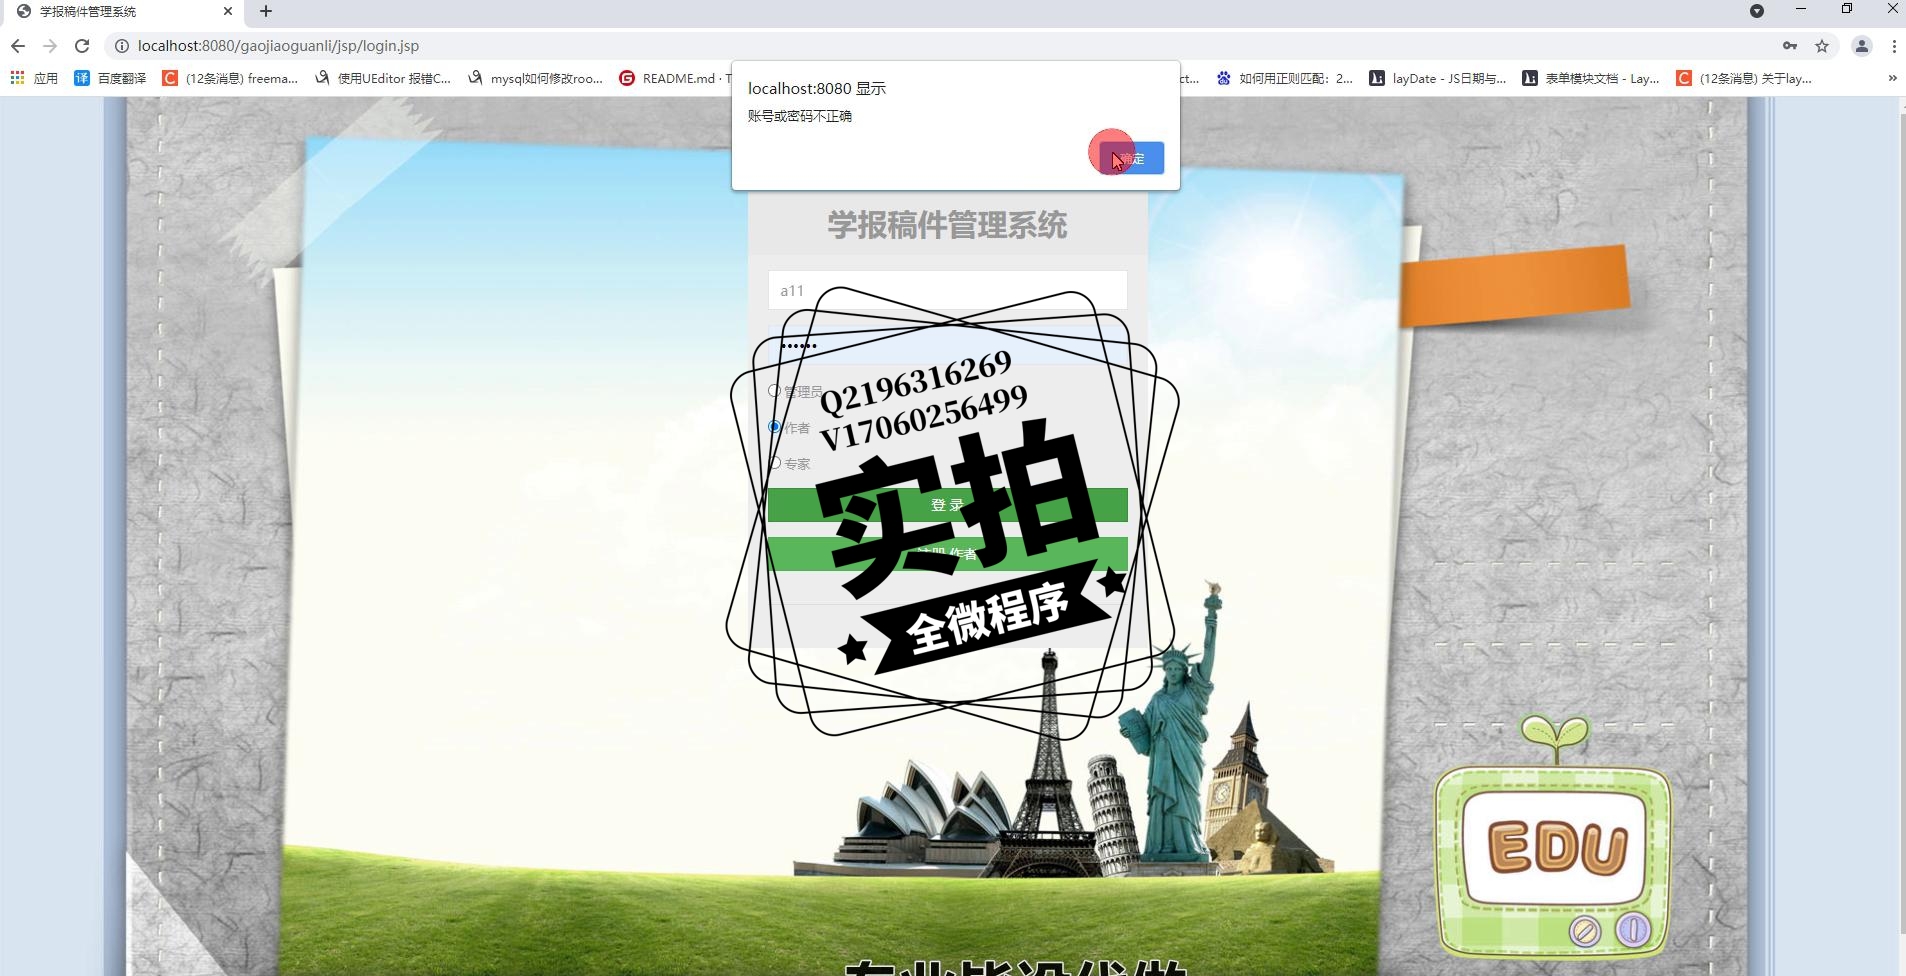The image size is (1906, 976).
Task: Open the 应用 apps bookmark
Action: pos(34,78)
